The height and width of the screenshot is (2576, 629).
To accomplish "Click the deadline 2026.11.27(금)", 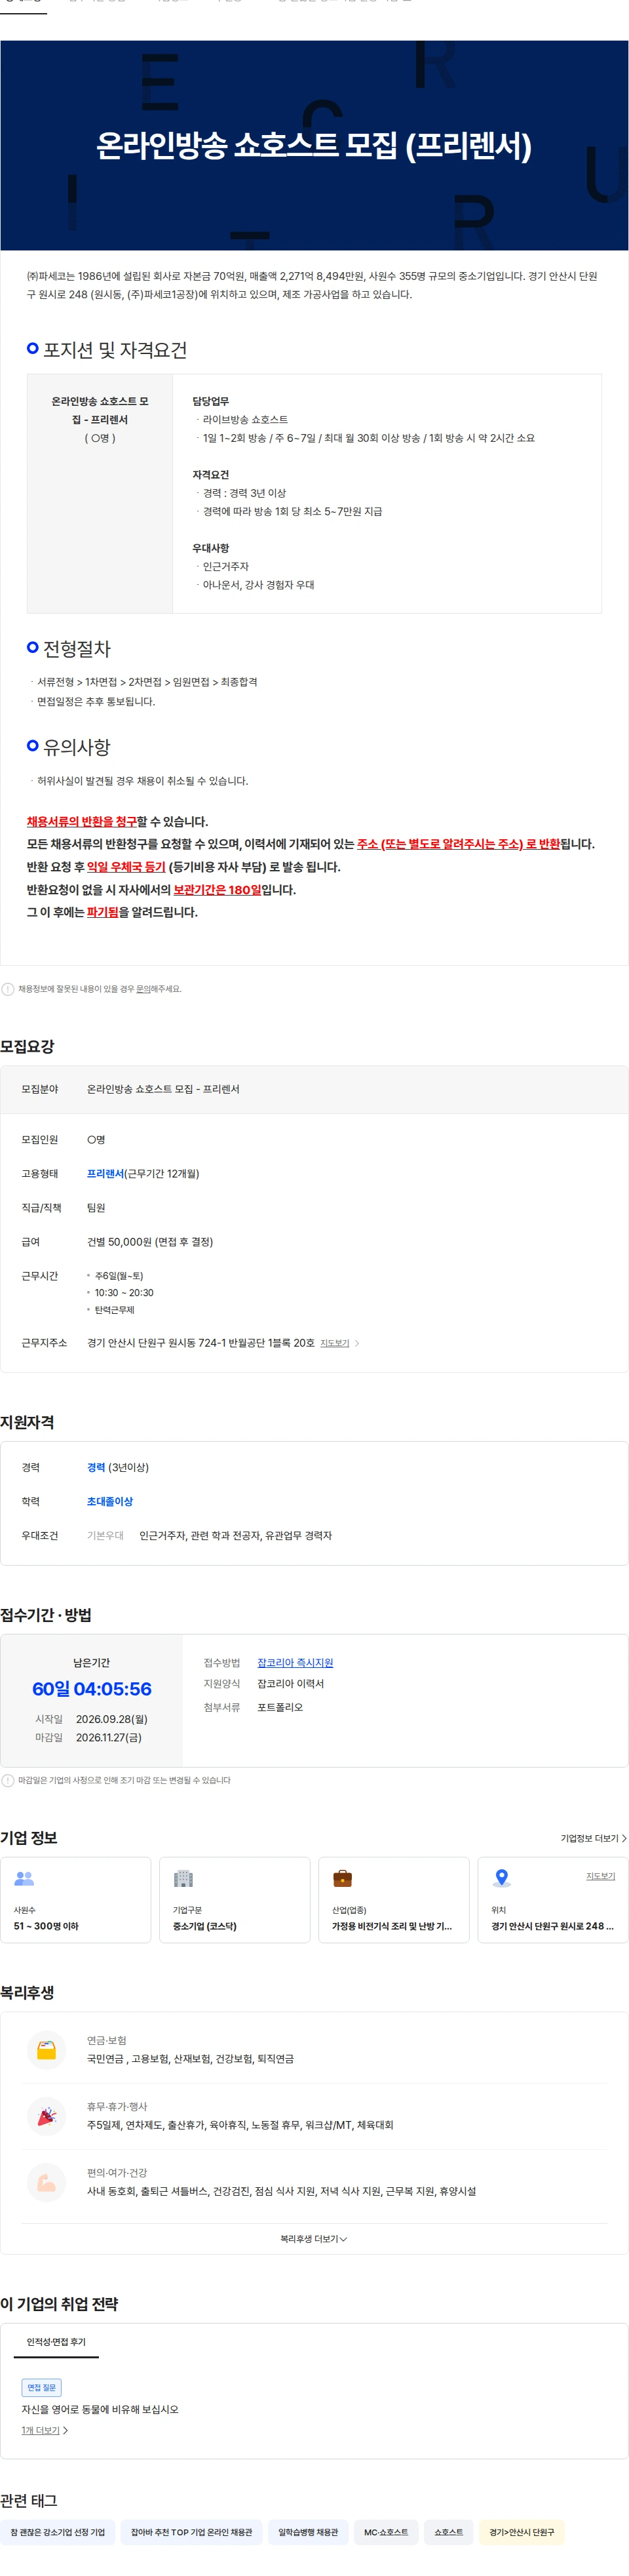I will coord(109,1737).
